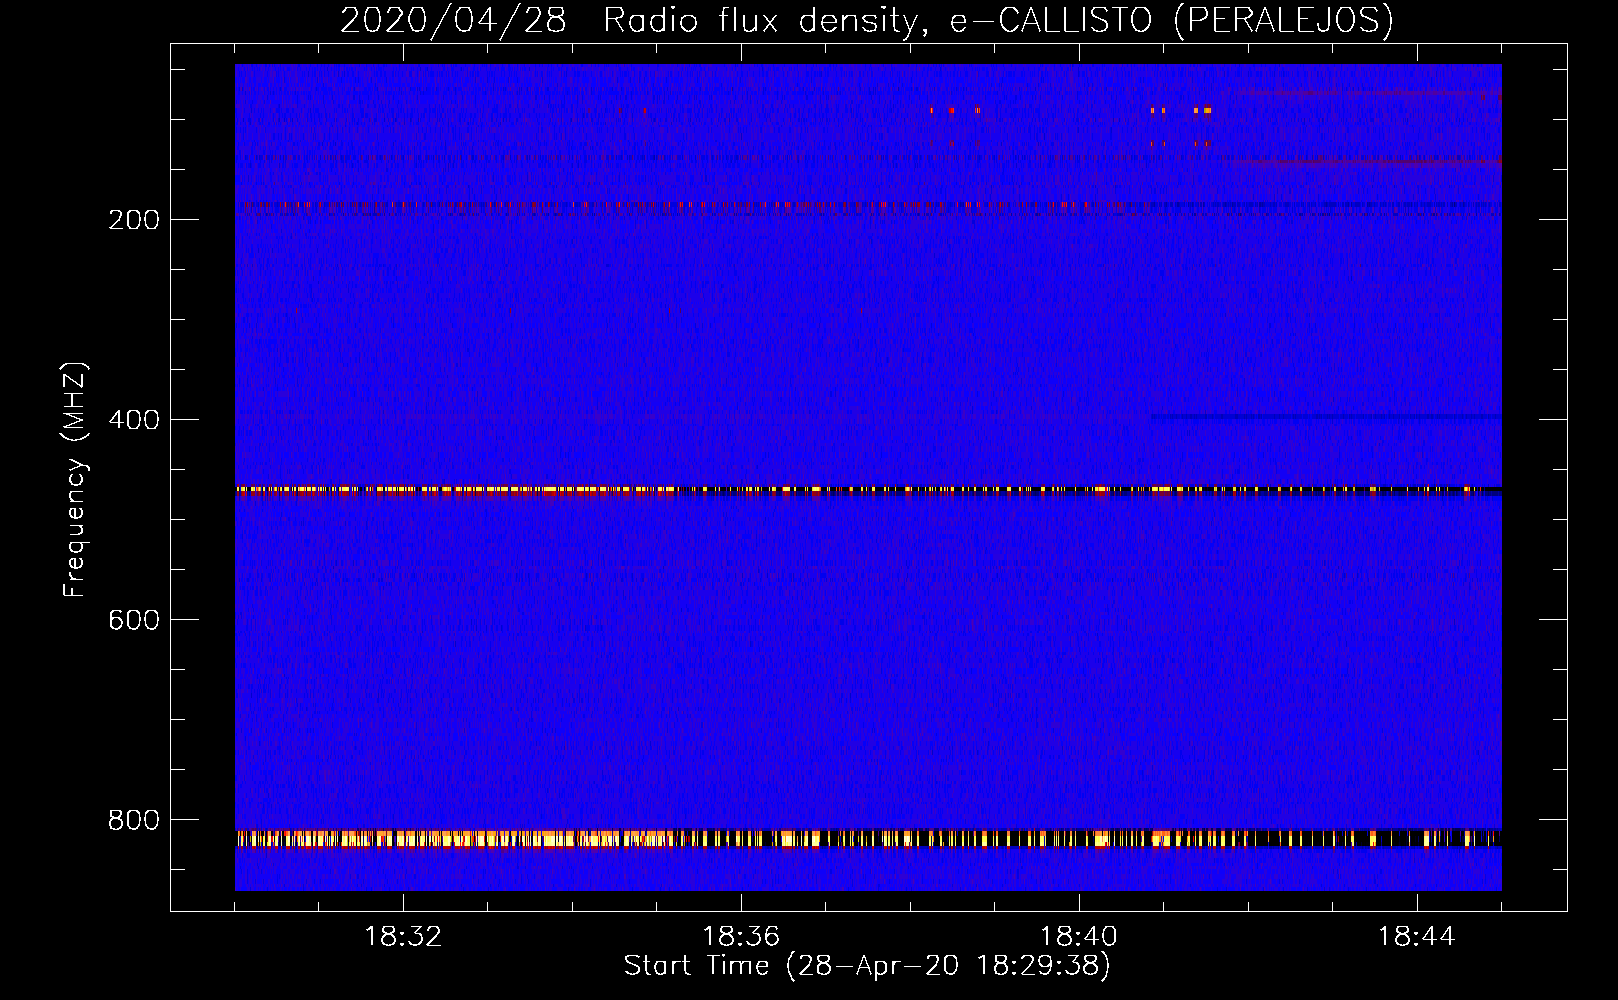Click the 800 frequency tick label
This screenshot has width=1618, height=1000.
[134, 819]
